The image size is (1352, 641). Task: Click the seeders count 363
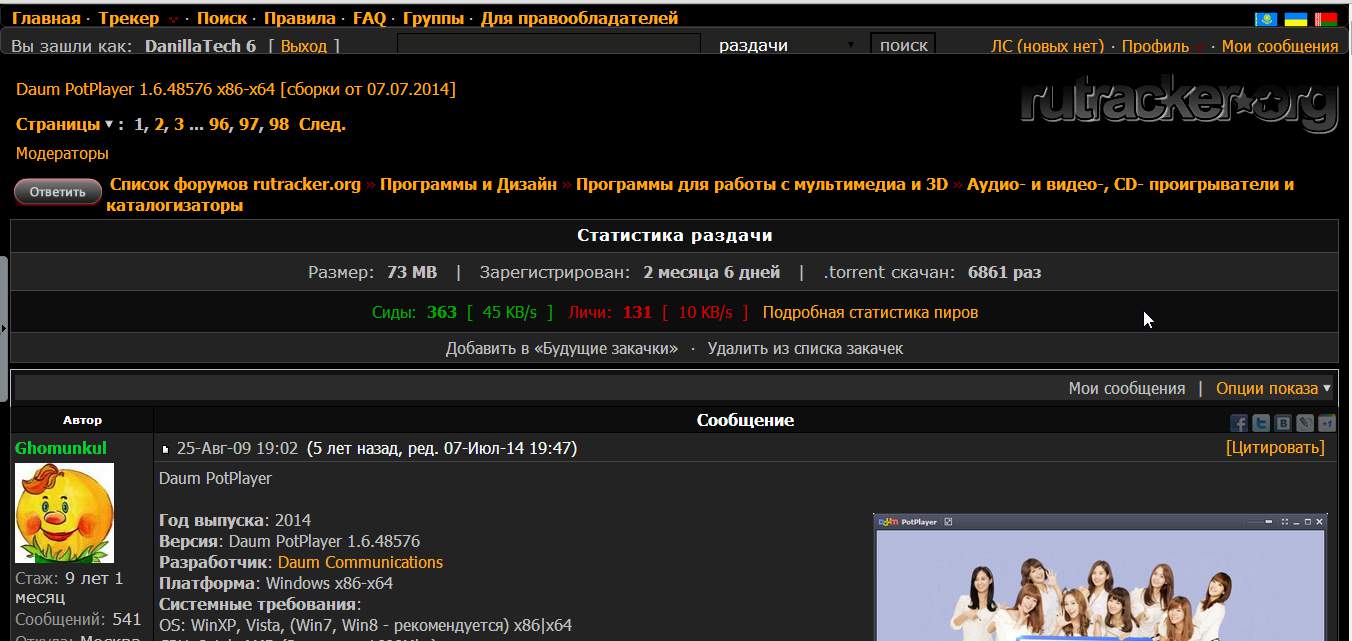tap(441, 312)
